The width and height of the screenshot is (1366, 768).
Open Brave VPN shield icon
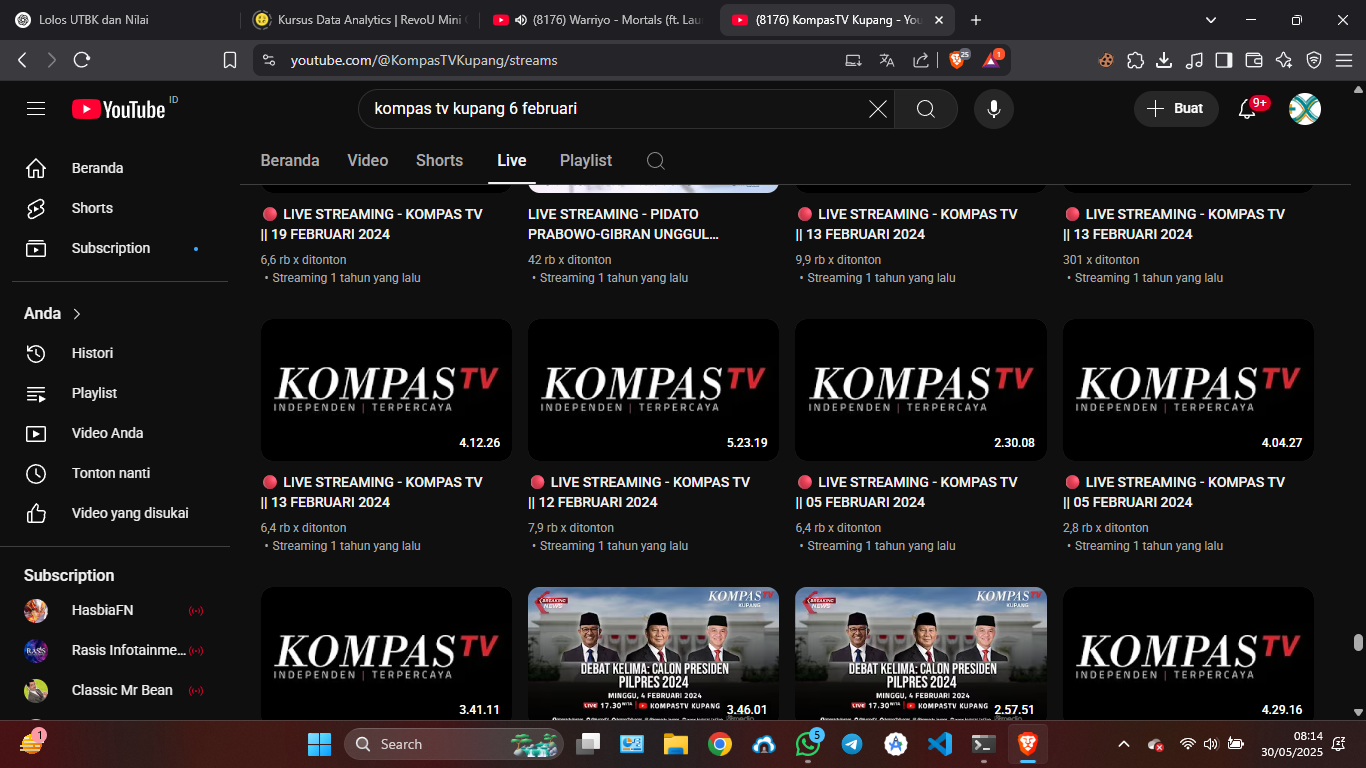1314,60
